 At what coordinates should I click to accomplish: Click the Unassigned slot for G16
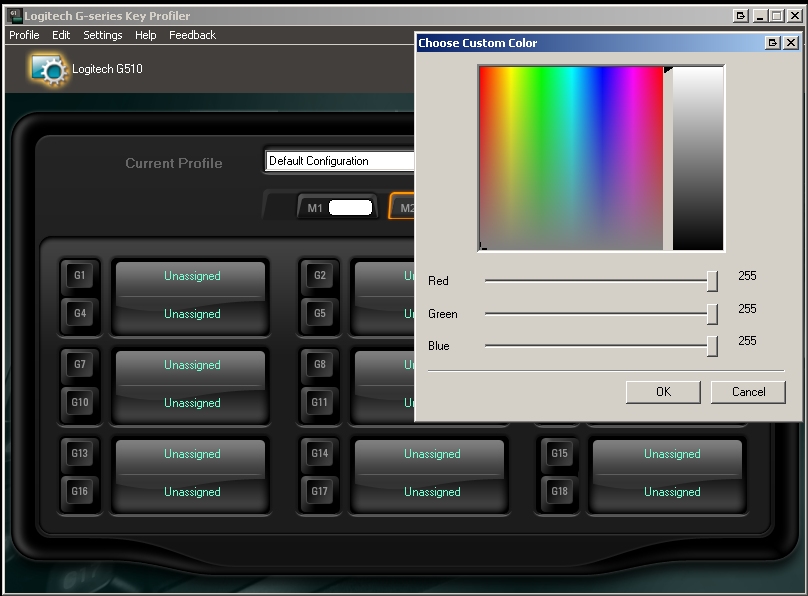pyautogui.click(x=192, y=492)
